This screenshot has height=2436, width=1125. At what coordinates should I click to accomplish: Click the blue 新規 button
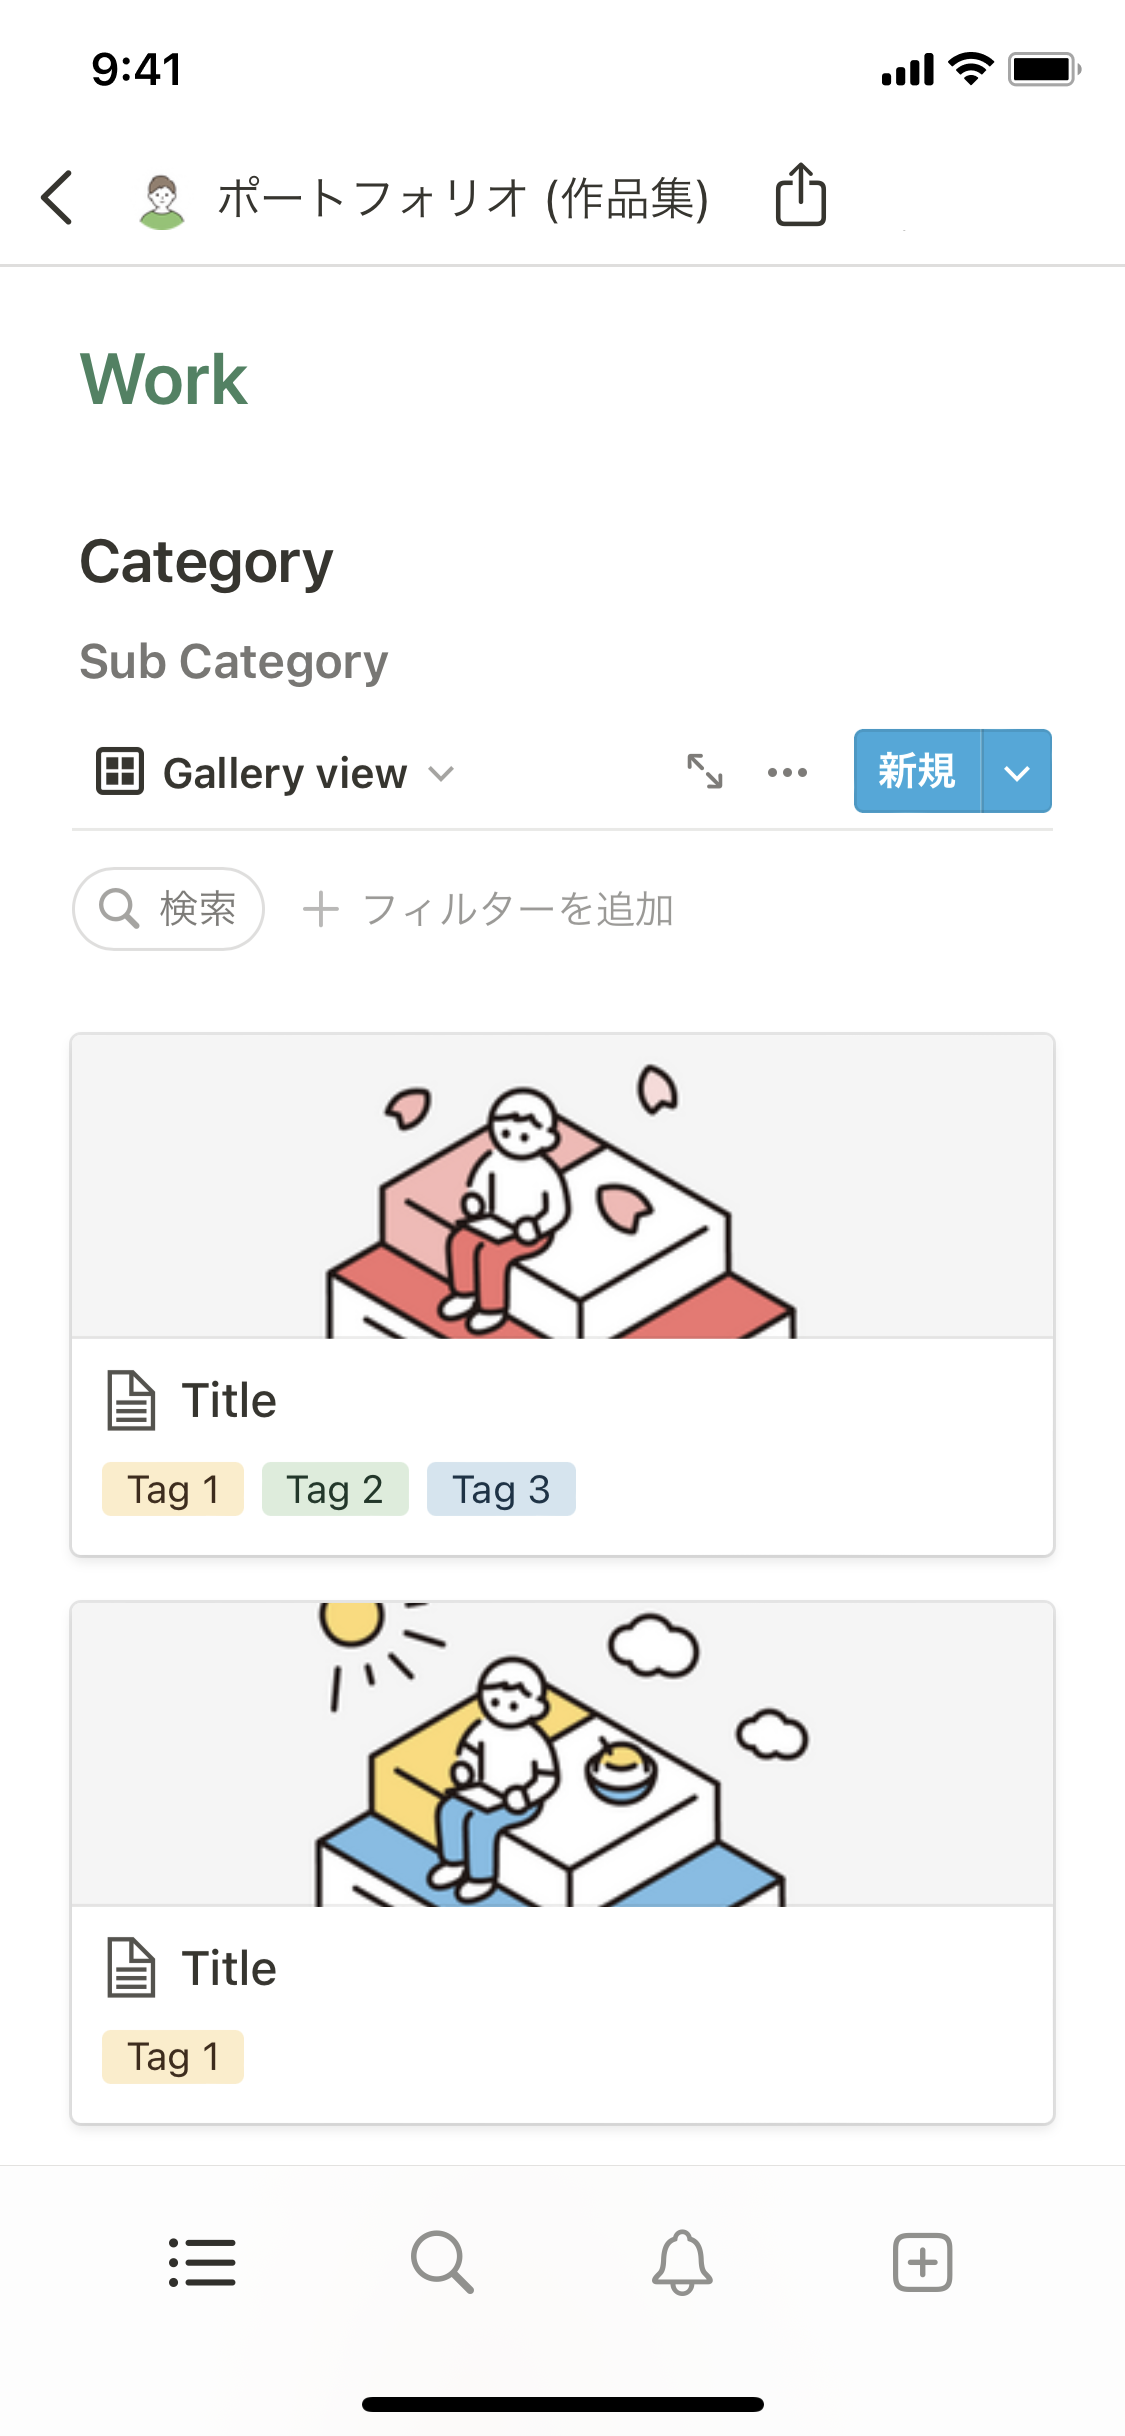(x=917, y=772)
